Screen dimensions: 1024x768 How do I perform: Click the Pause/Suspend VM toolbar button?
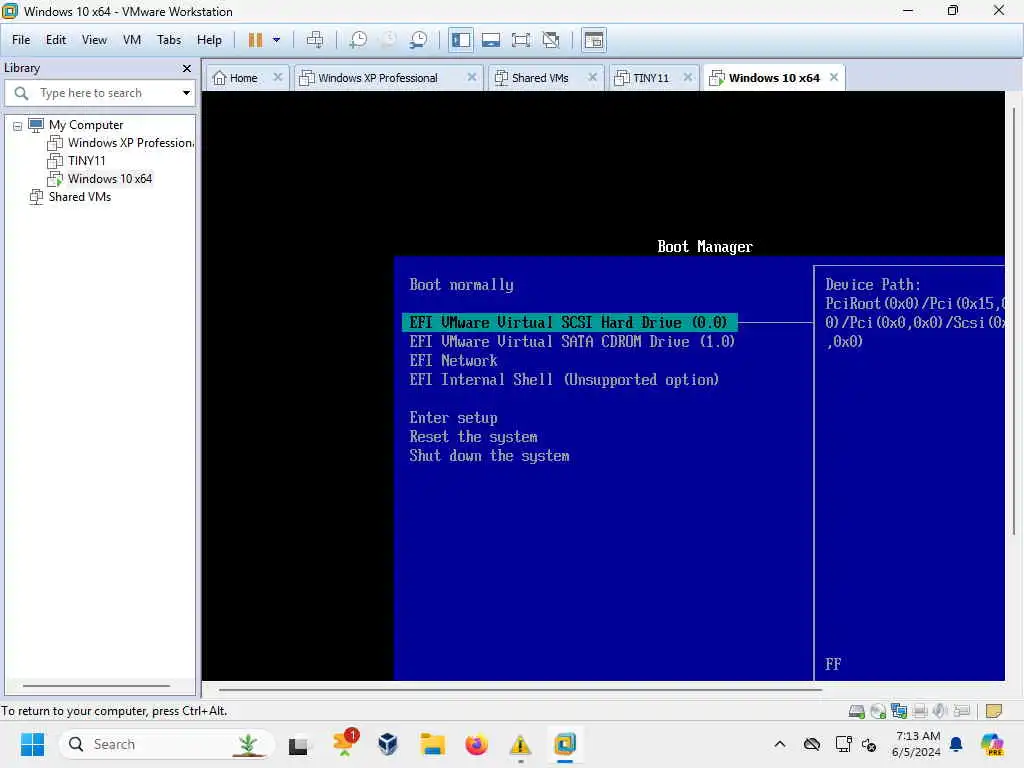click(x=255, y=40)
